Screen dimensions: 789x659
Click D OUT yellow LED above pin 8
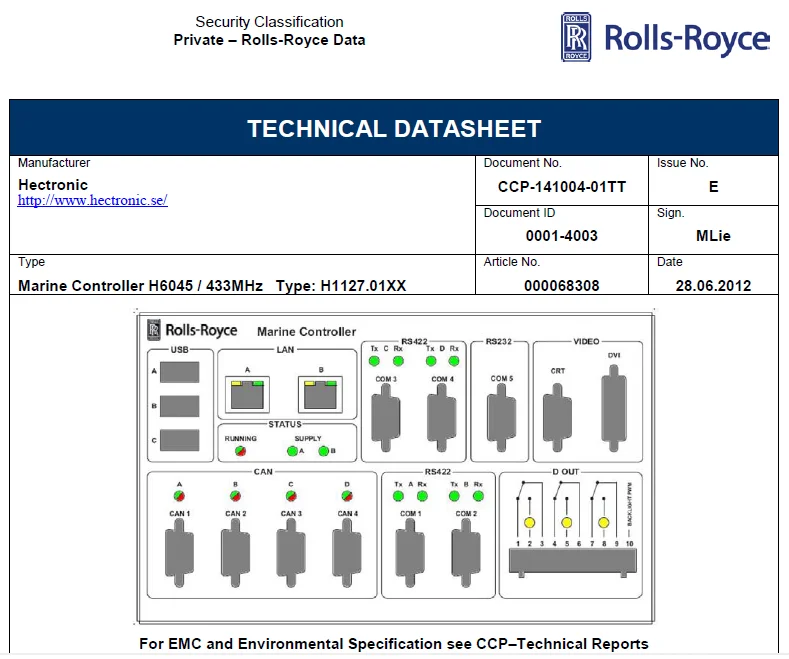tap(604, 523)
